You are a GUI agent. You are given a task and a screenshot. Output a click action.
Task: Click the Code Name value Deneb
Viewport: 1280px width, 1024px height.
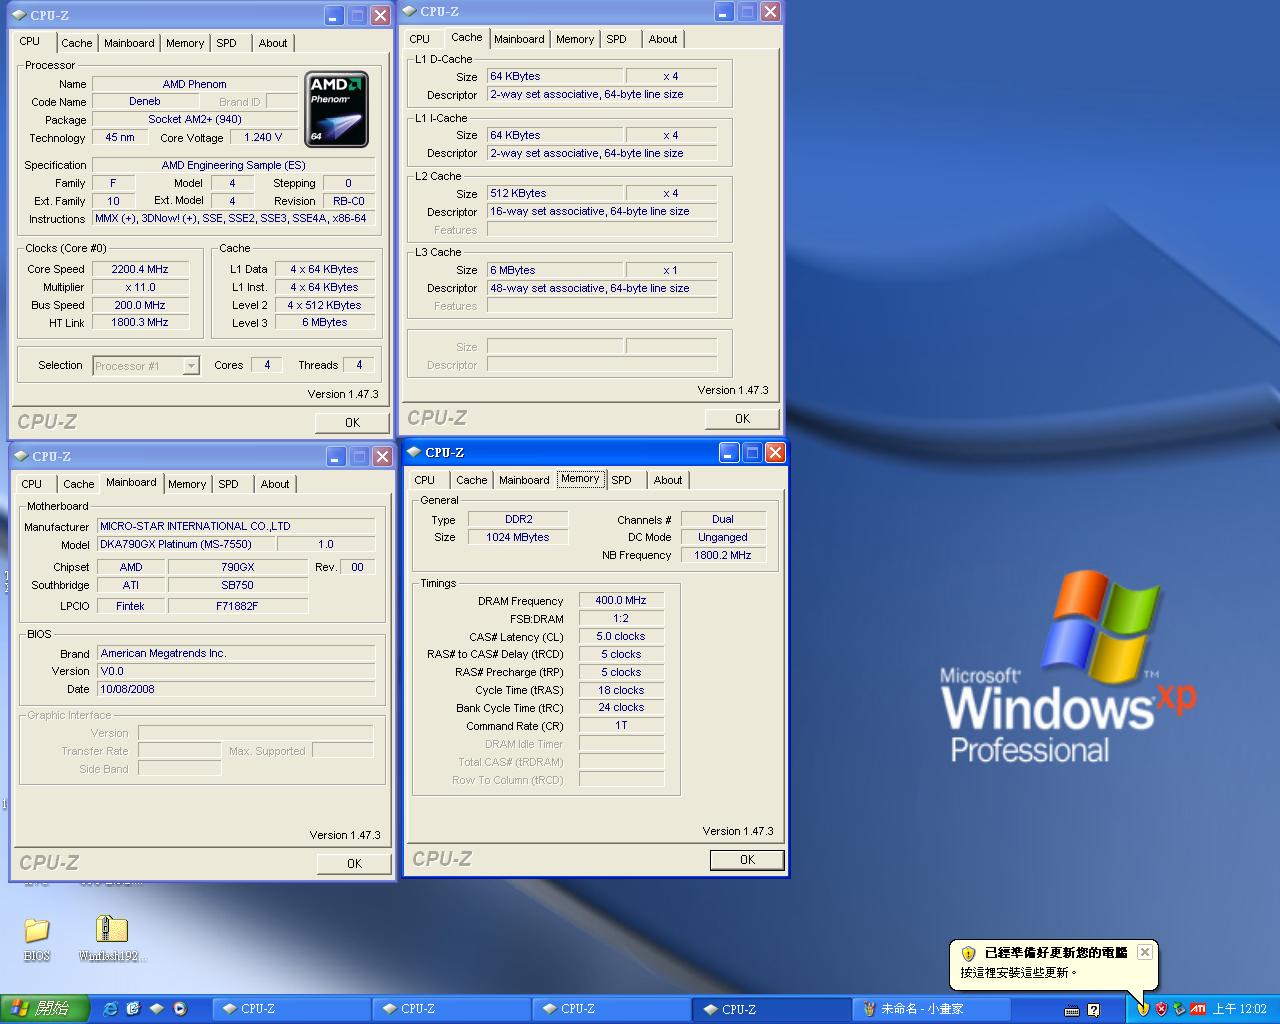145,101
